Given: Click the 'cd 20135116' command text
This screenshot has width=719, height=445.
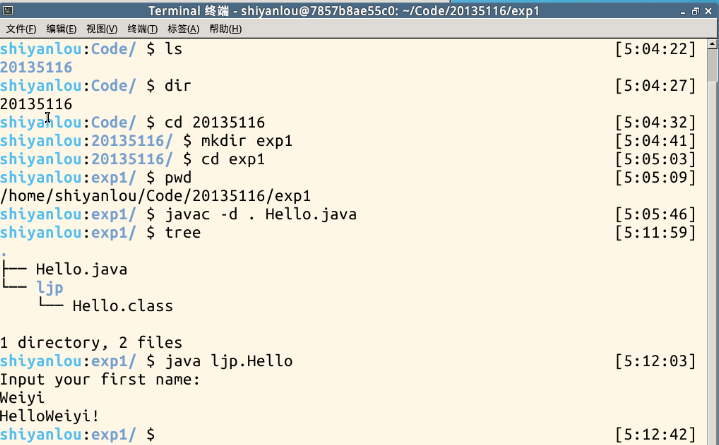Looking at the screenshot, I should (x=215, y=122).
